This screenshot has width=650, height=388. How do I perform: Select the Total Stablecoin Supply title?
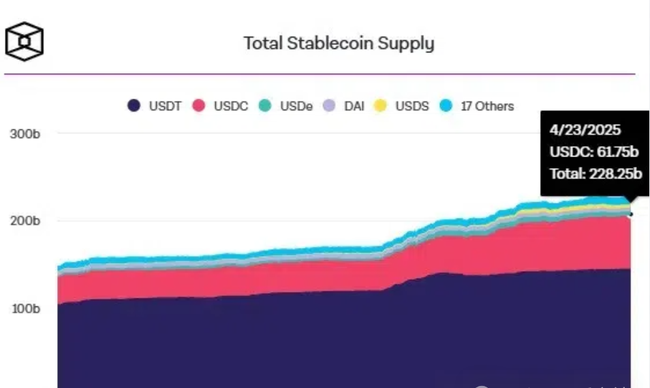(x=339, y=43)
